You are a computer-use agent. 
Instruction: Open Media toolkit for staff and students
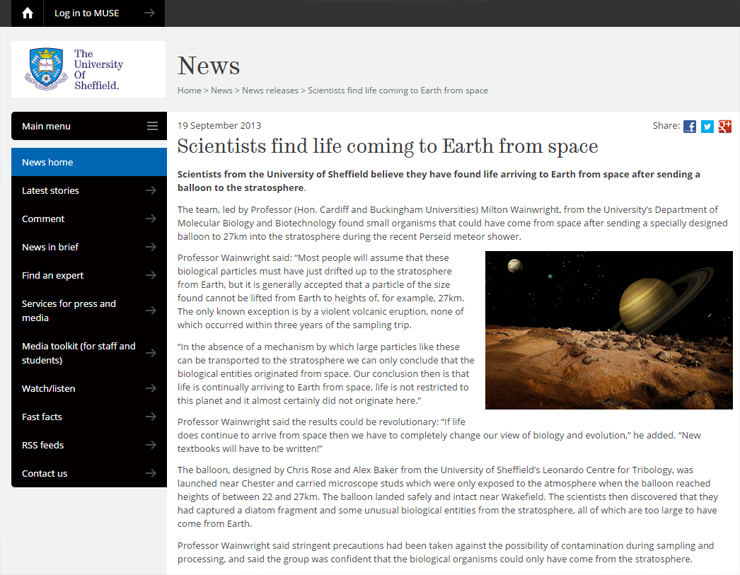[x=78, y=353]
